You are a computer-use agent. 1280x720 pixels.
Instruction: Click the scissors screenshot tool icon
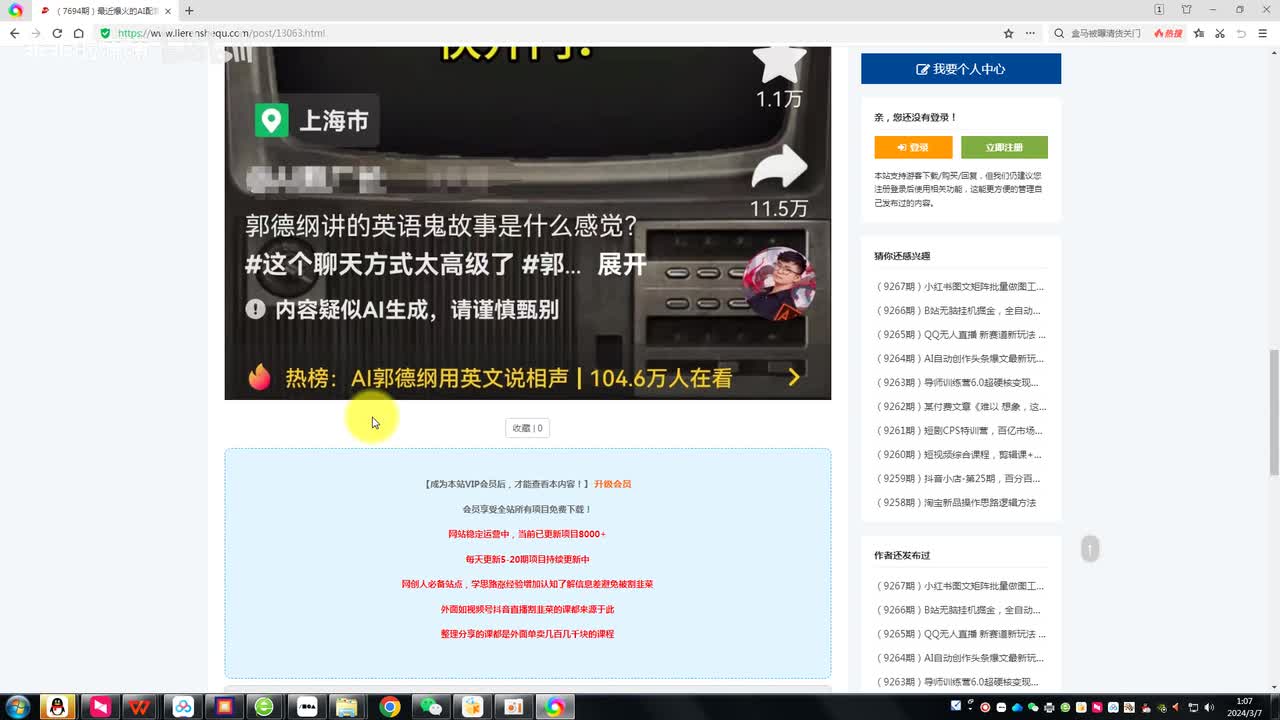coord(1220,33)
